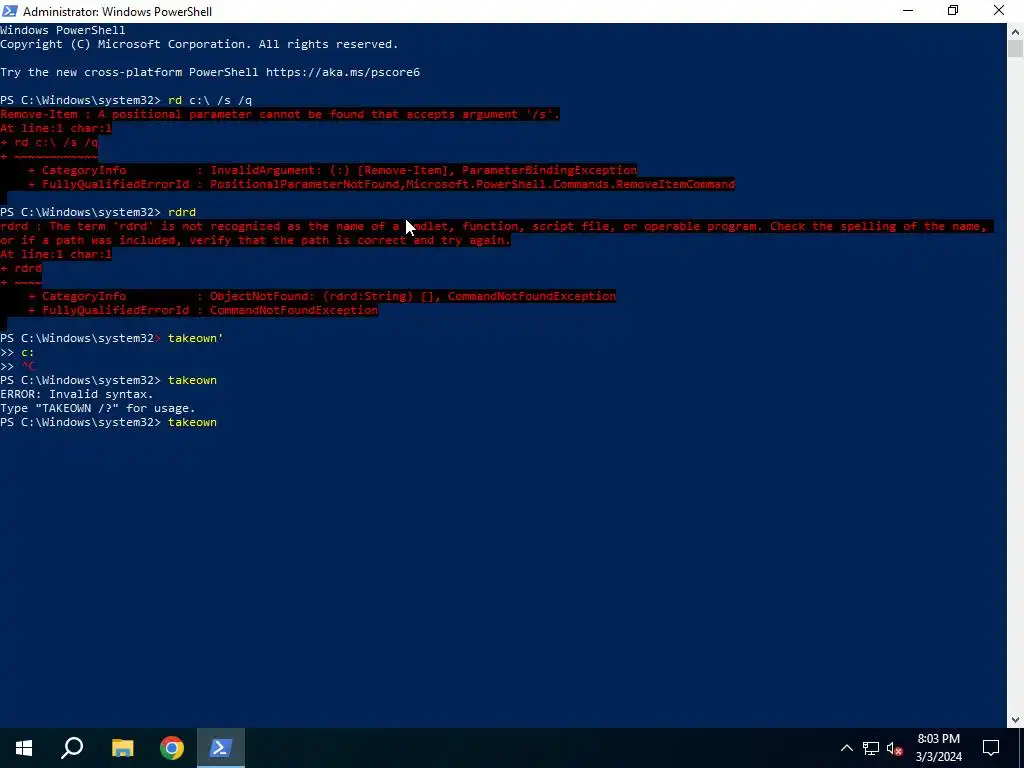Click the PowerShell icon in title bar
This screenshot has width=1024, height=768.
pos(10,11)
